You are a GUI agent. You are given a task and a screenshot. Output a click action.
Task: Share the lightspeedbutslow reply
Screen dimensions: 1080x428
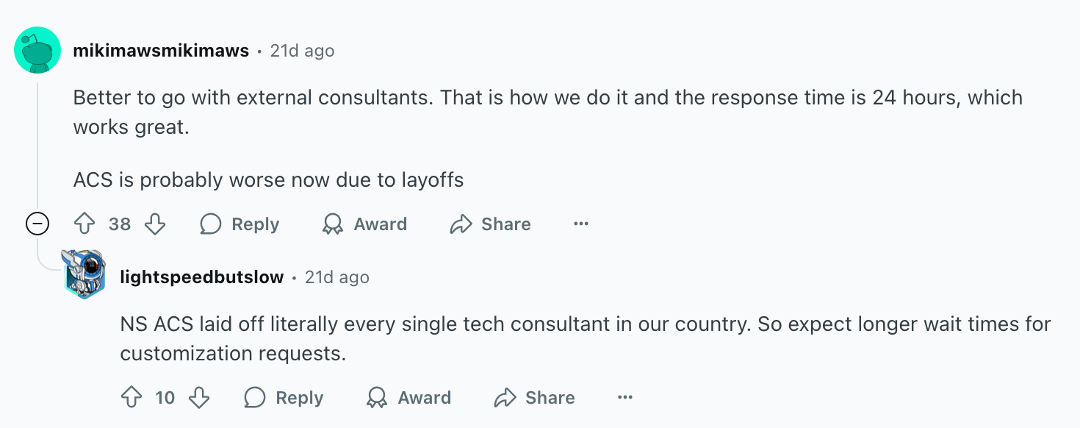(x=534, y=398)
